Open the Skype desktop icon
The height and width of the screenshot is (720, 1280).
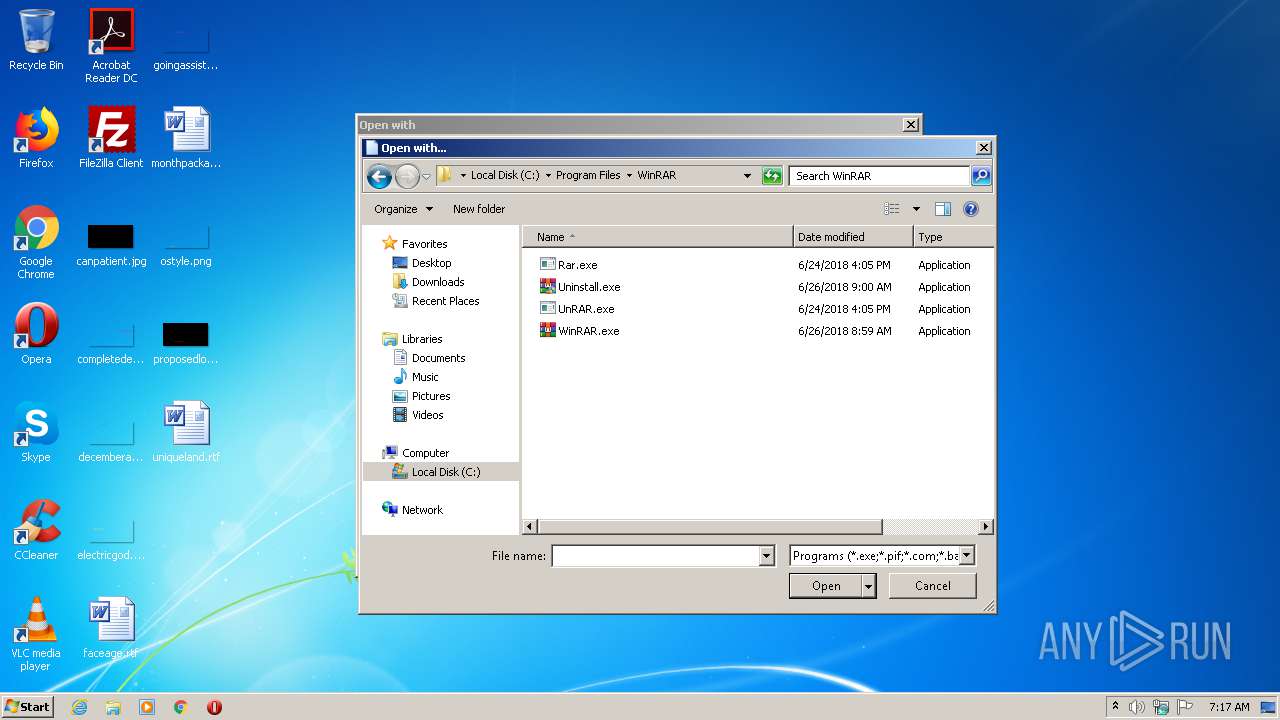[36, 432]
